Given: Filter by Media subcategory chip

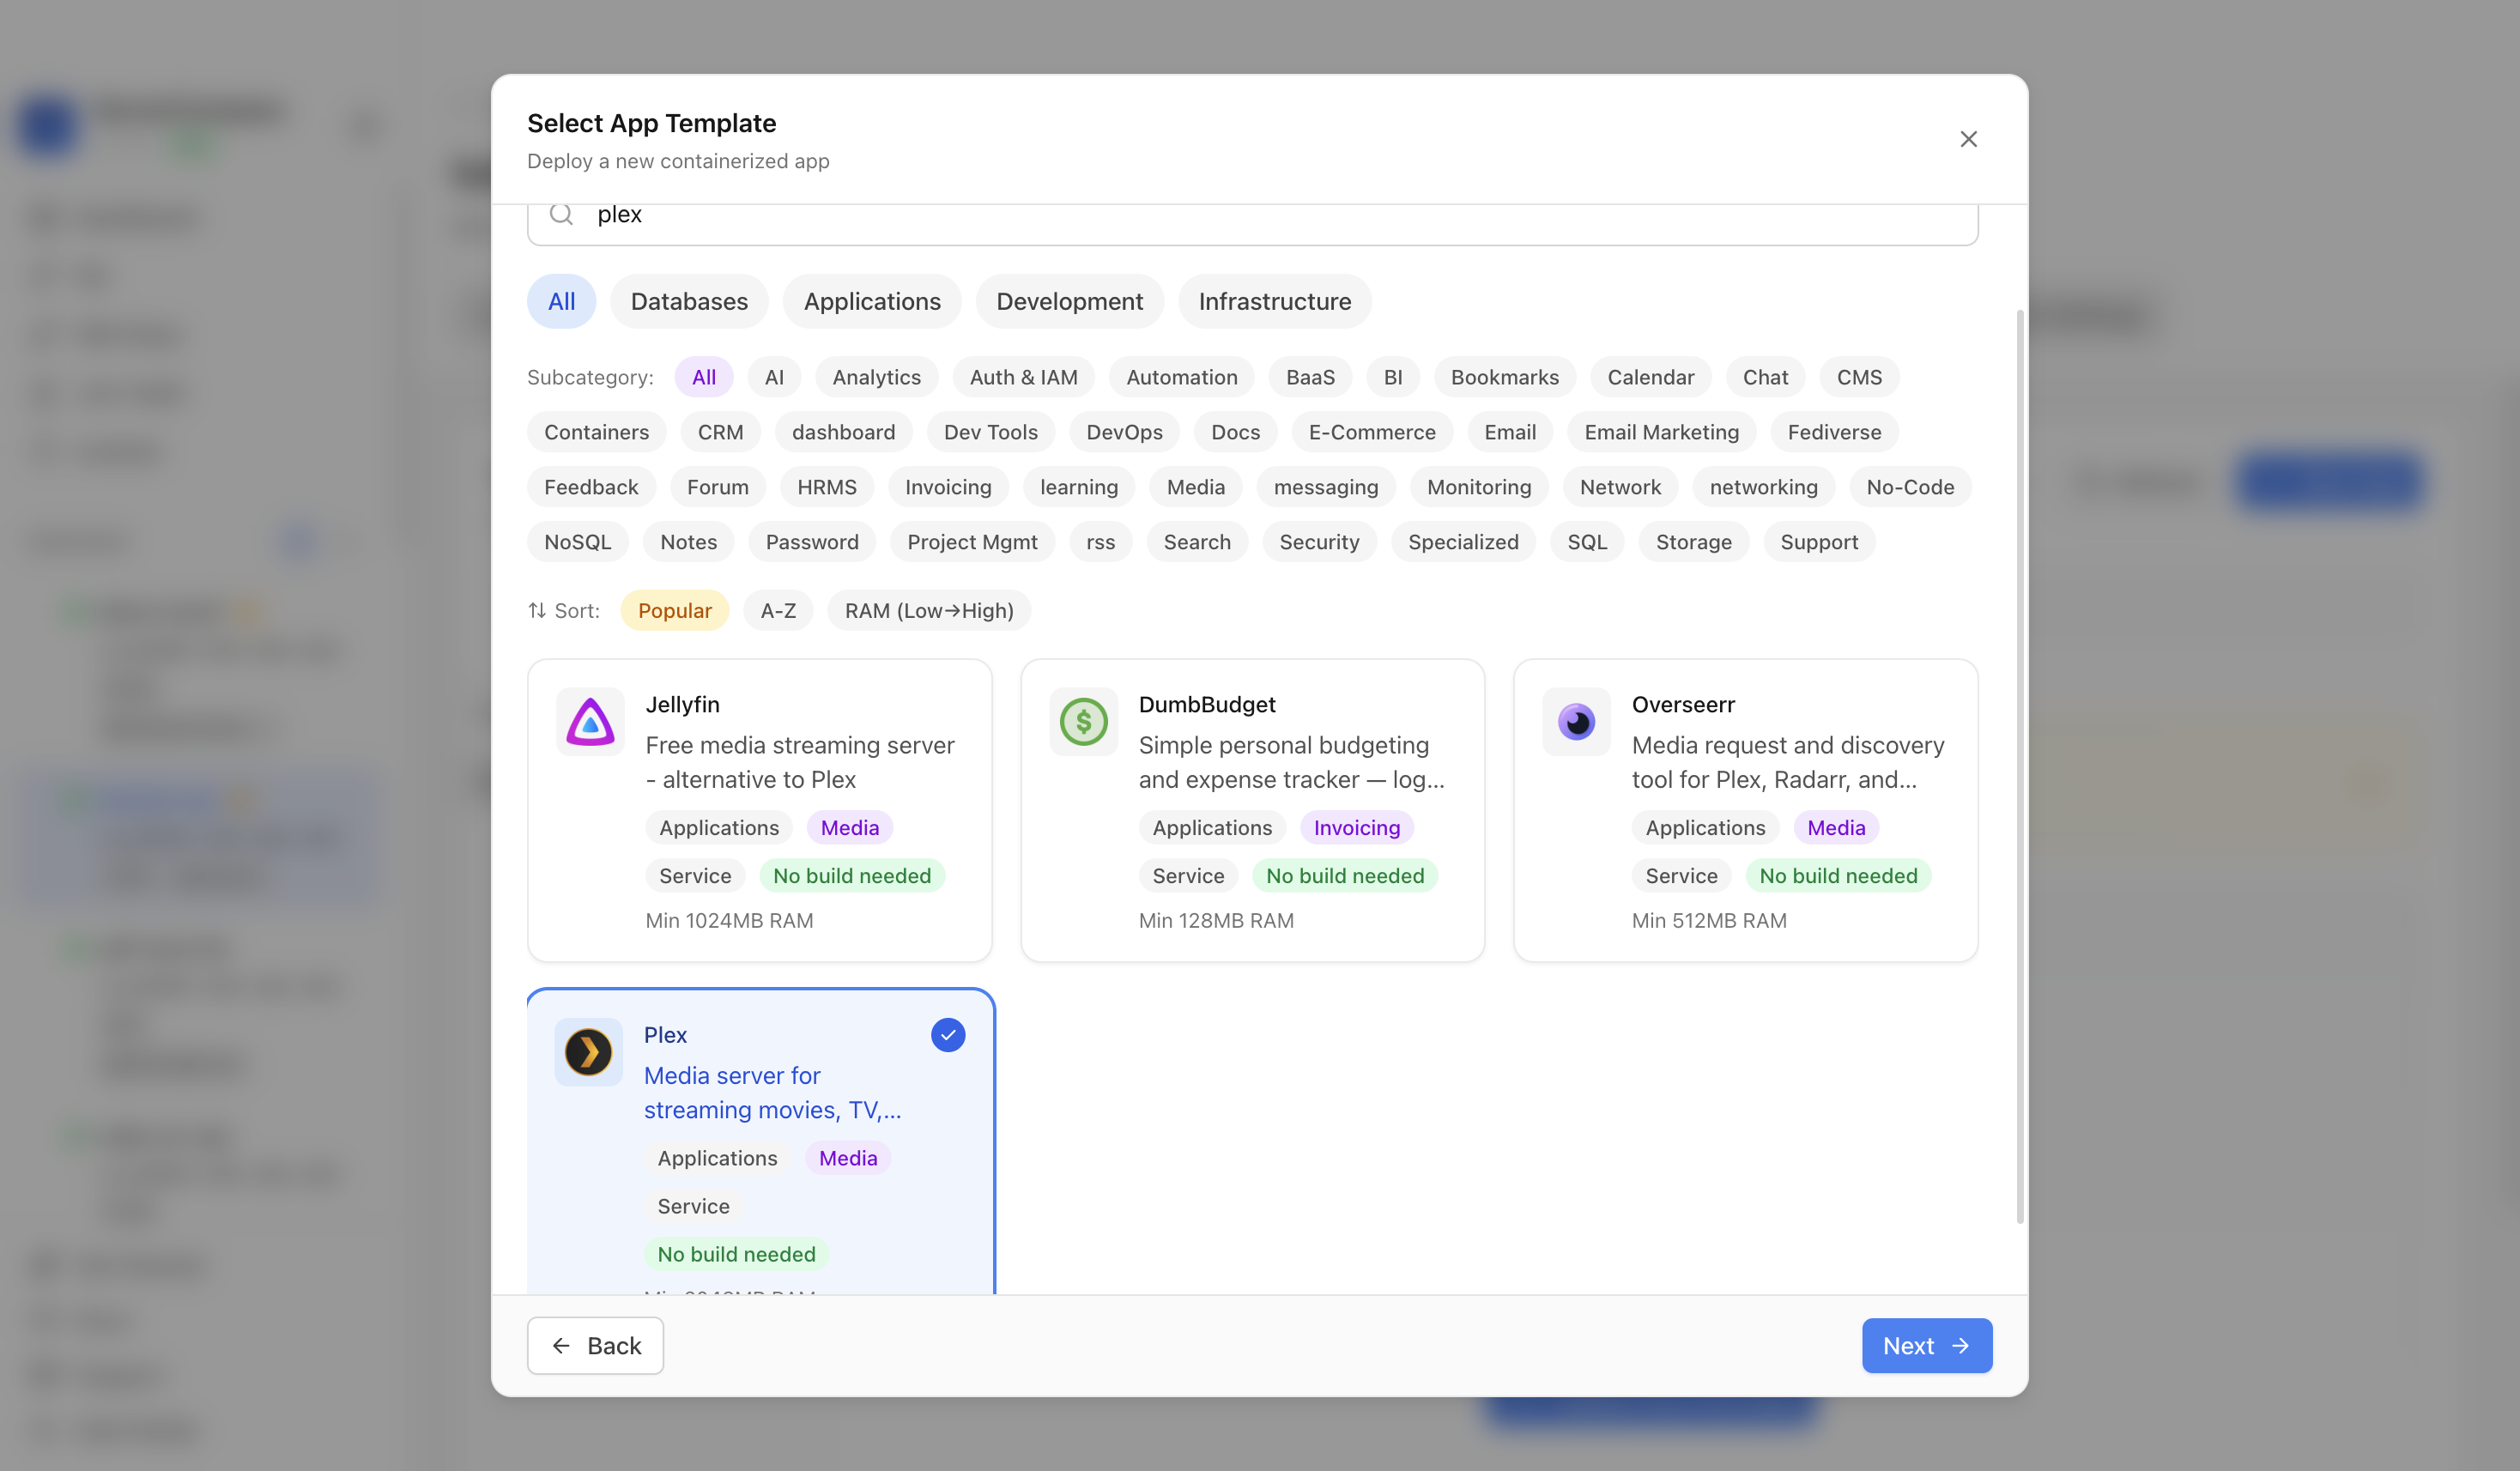Looking at the screenshot, I should 1195,487.
